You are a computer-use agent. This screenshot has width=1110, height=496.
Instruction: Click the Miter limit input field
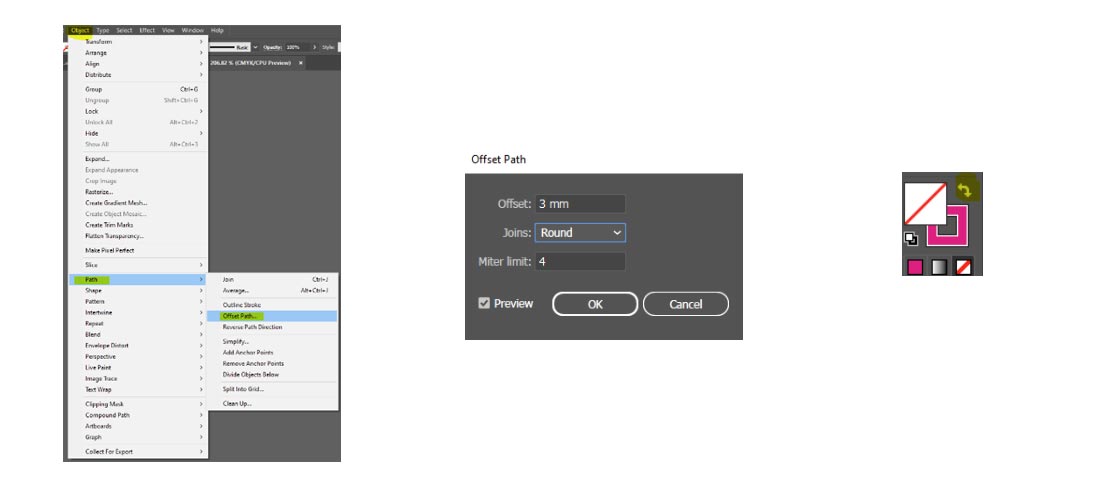click(x=580, y=262)
